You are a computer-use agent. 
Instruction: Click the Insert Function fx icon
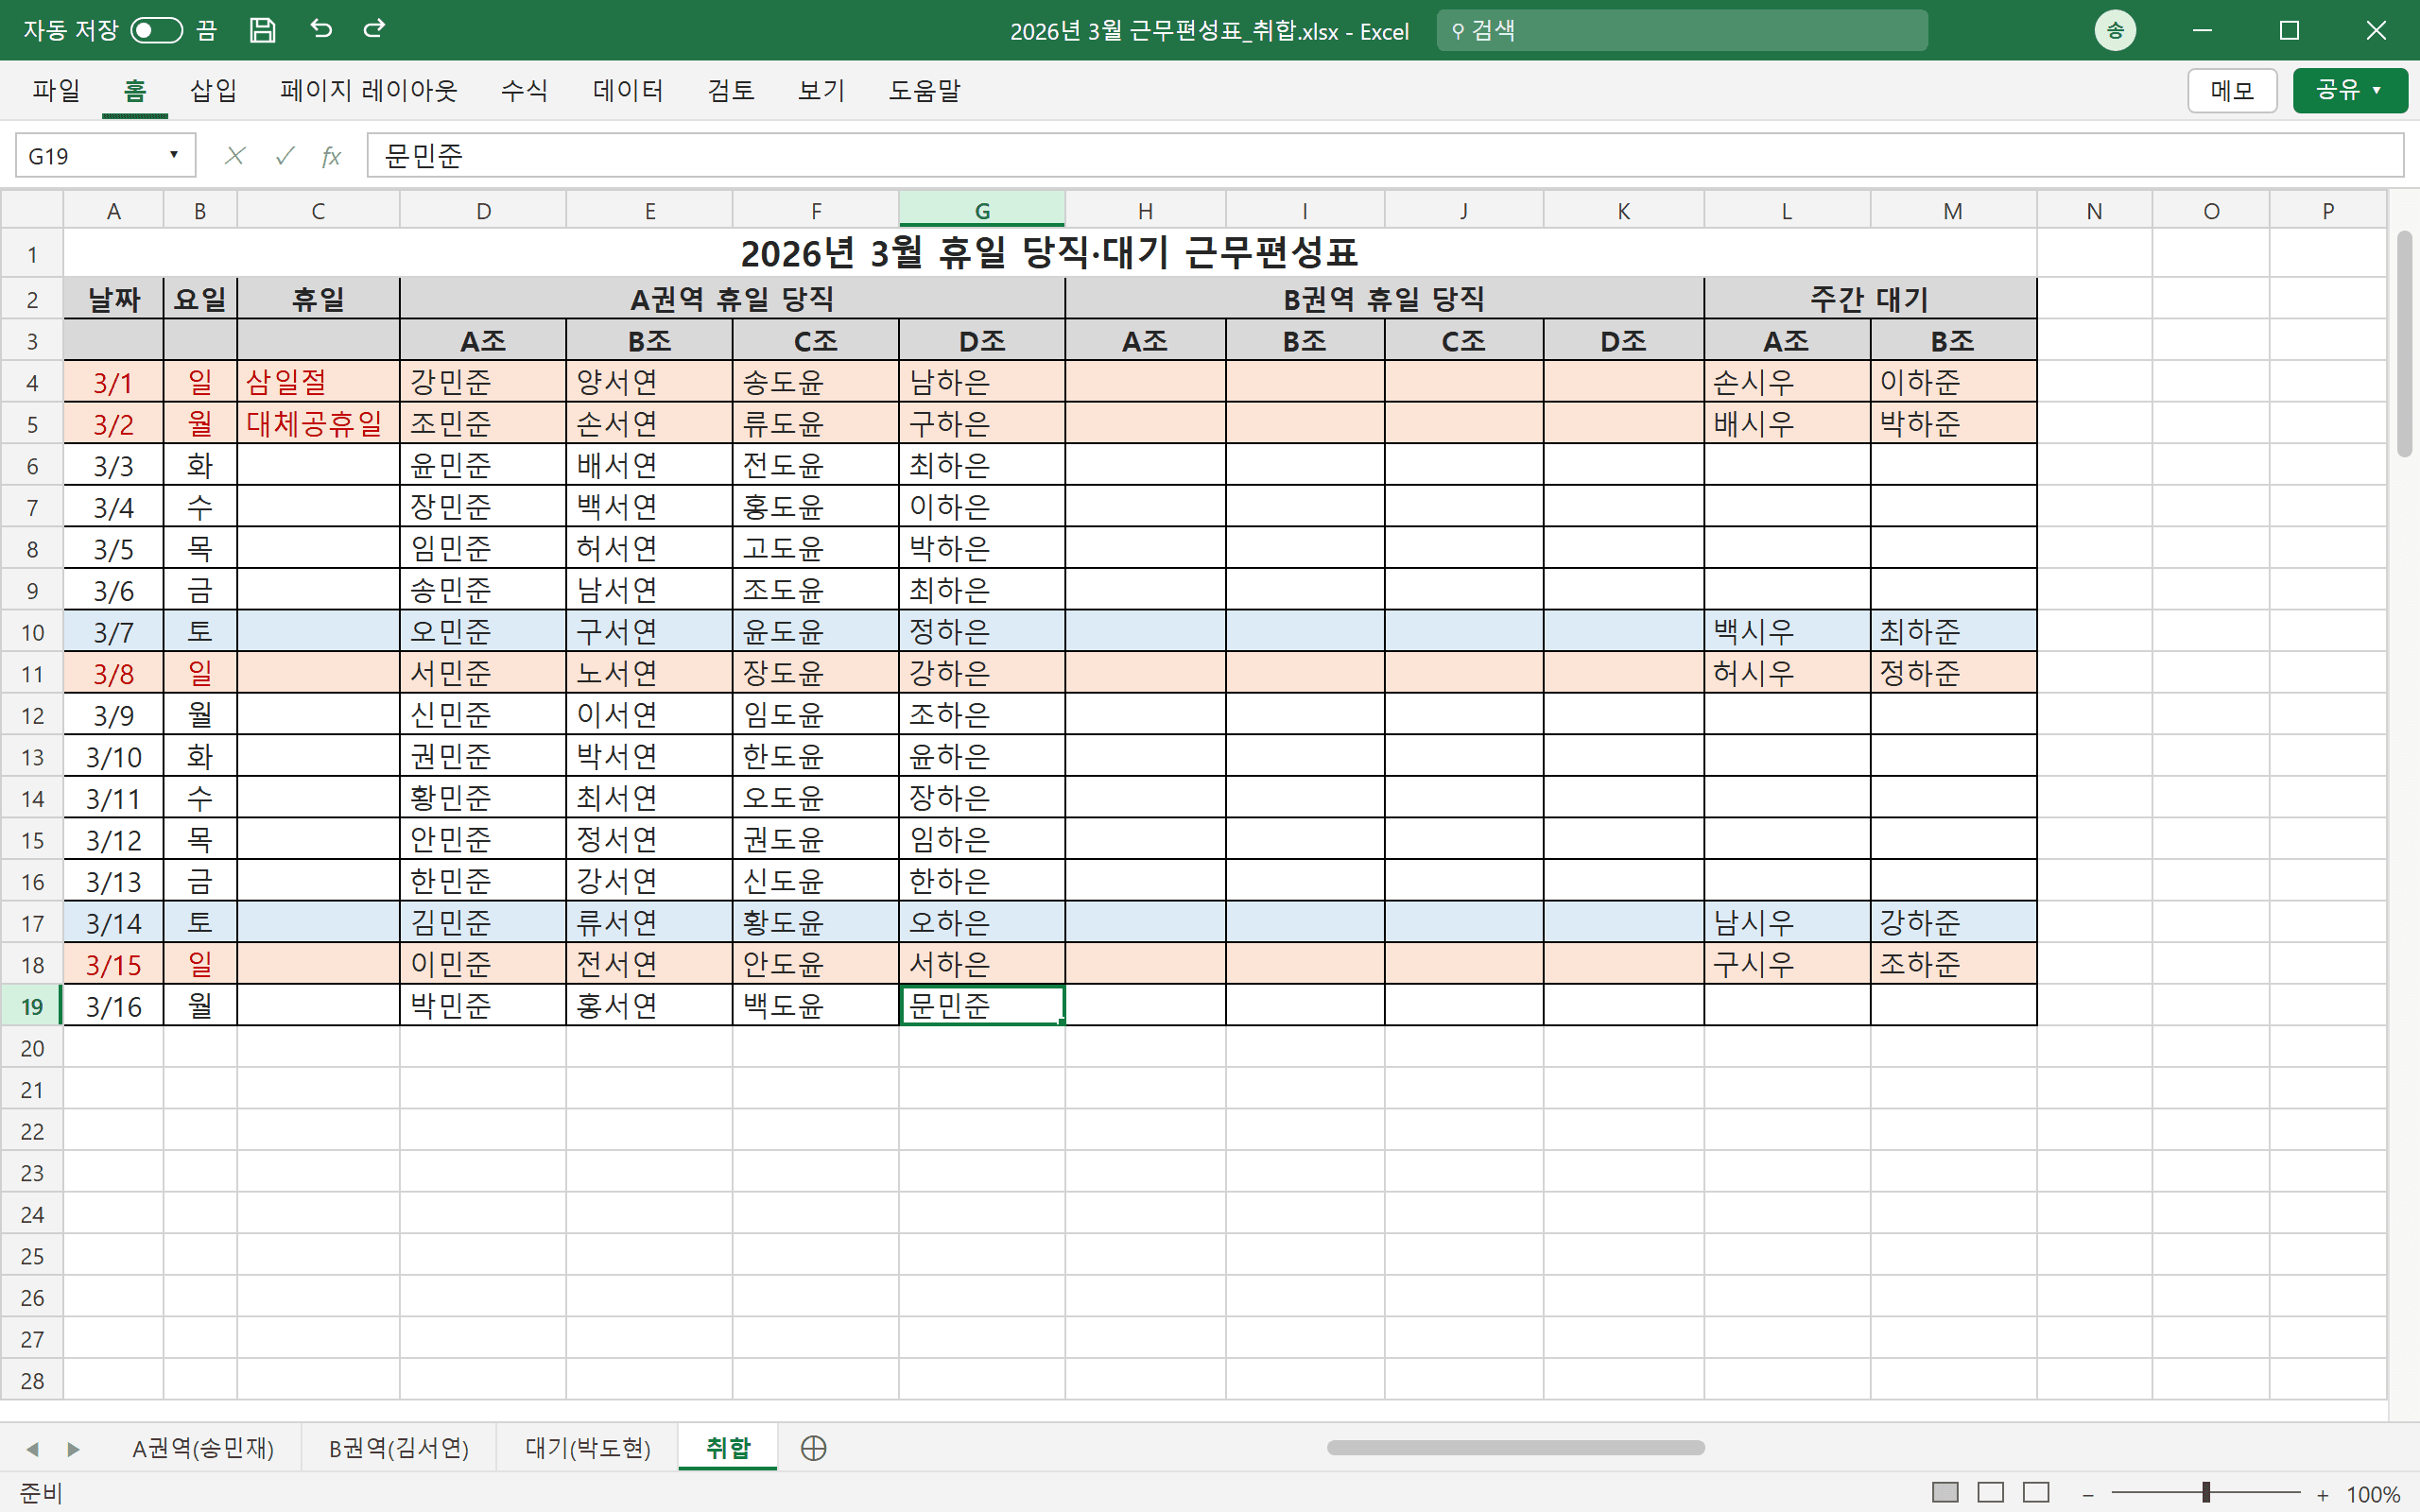[x=331, y=156]
